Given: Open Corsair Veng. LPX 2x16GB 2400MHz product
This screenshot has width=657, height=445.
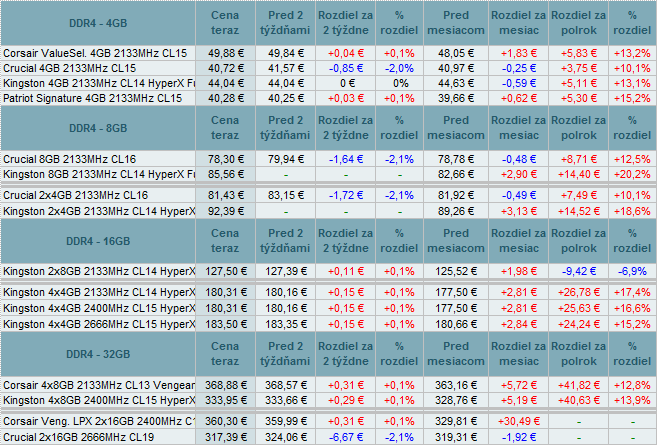Looking at the screenshot, I should pos(100,422).
